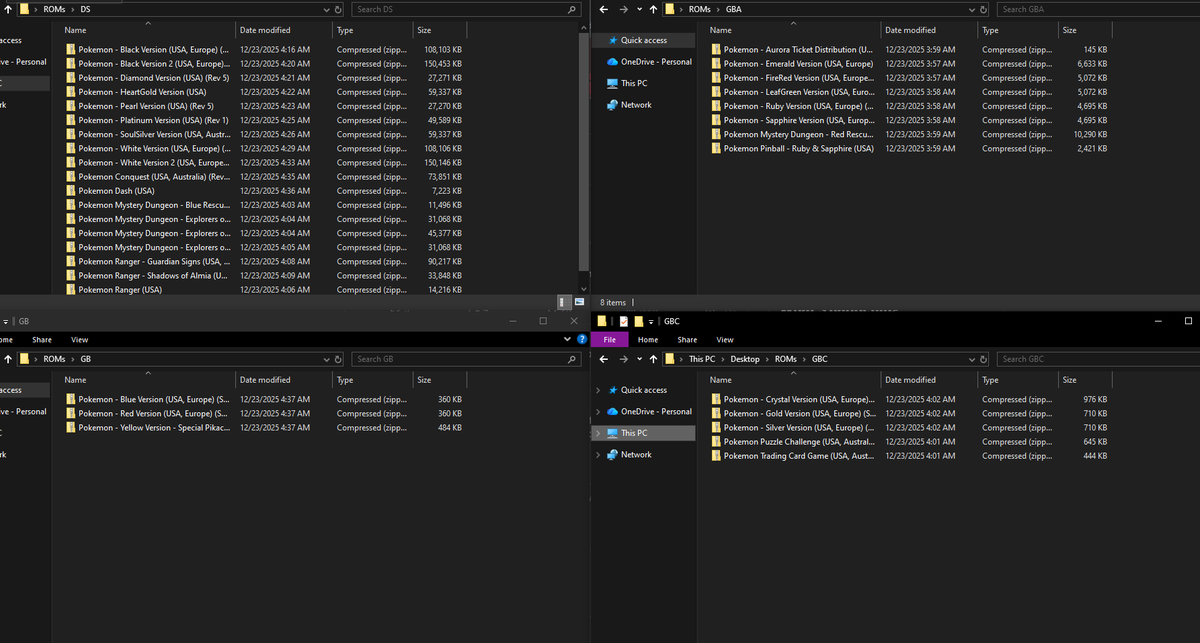Screen dimensions: 1200x643
Task: Go up one level in DS window
Action: 7,9
